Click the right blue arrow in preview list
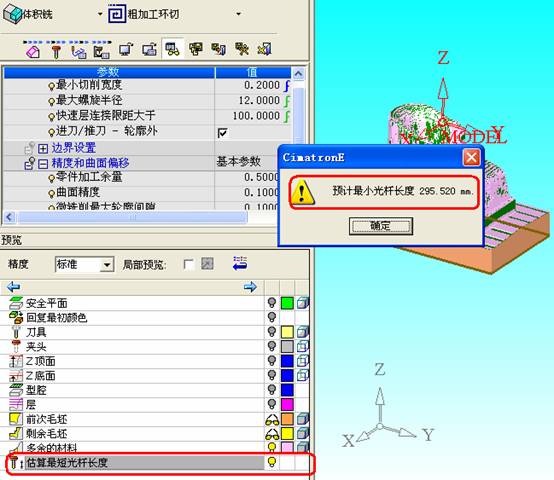This screenshot has height=480, width=554. click(x=250, y=287)
